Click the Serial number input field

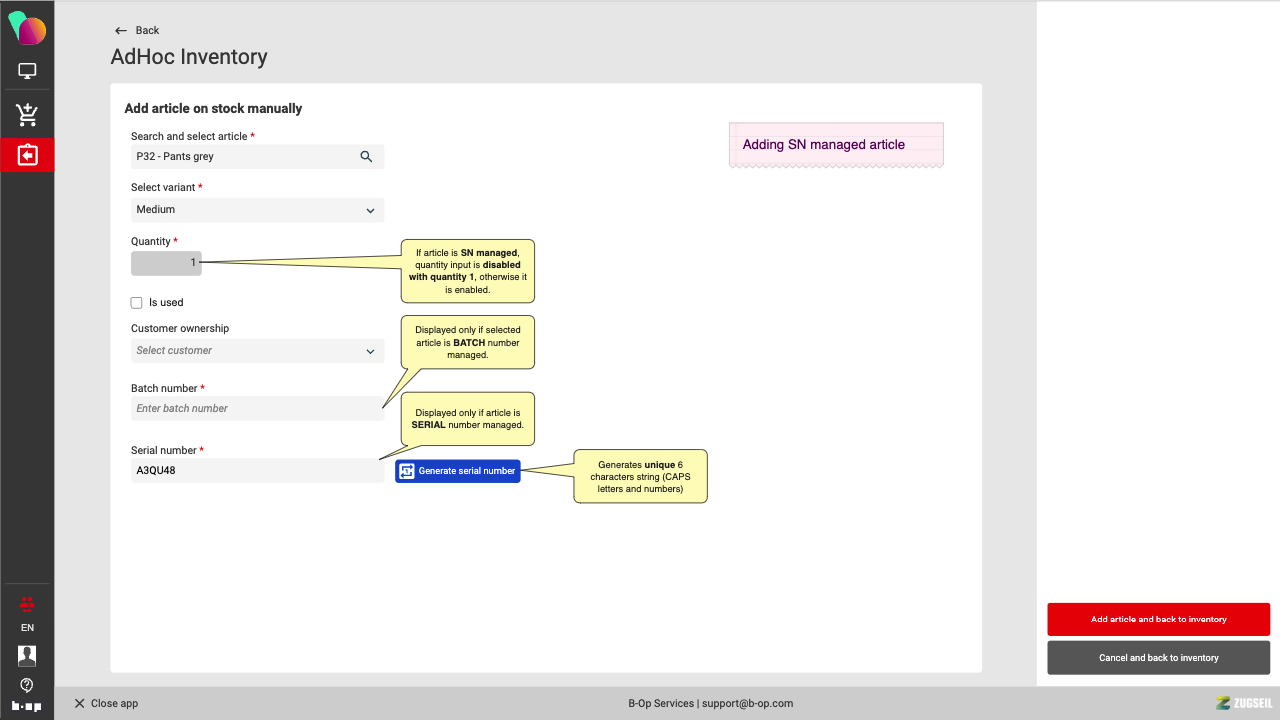point(257,471)
